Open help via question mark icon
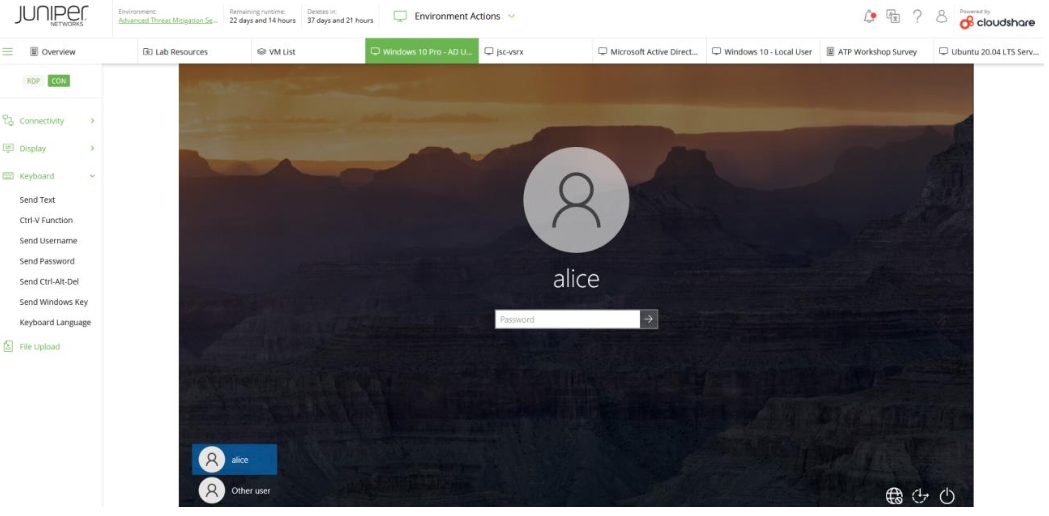Viewport: 1049px width, 516px height. [x=916, y=17]
